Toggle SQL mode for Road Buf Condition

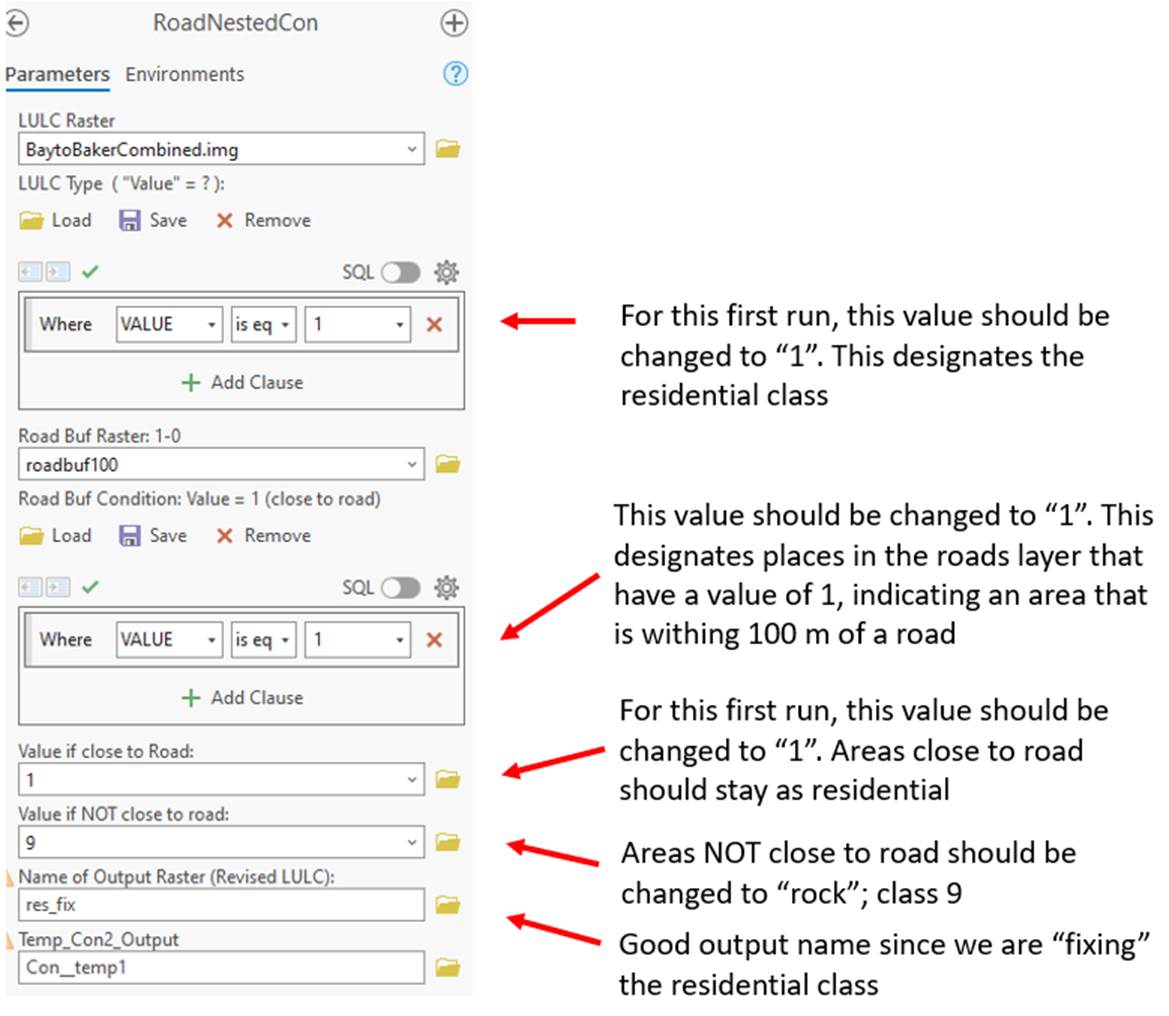pyautogui.click(x=401, y=587)
